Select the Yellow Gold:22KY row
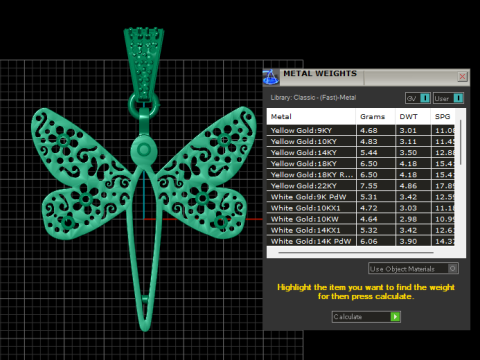This screenshot has width=480, height=360. [x=361, y=186]
